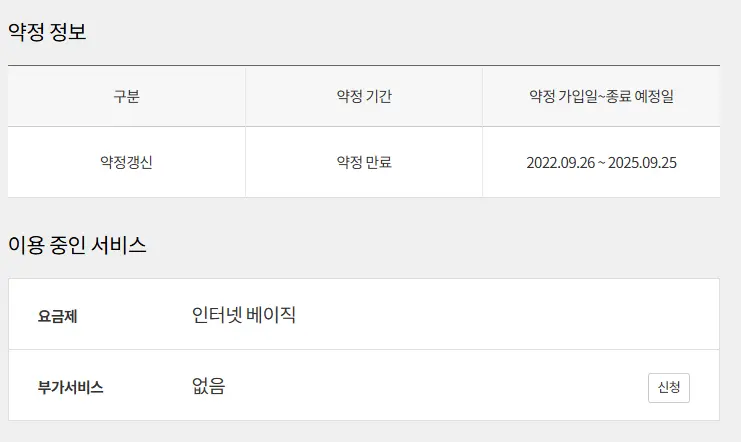Image resolution: width=741 pixels, height=442 pixels.
Task: Click 서비스 in the 이용 중인 서비스 heading
Action: (x=120, y=245)
